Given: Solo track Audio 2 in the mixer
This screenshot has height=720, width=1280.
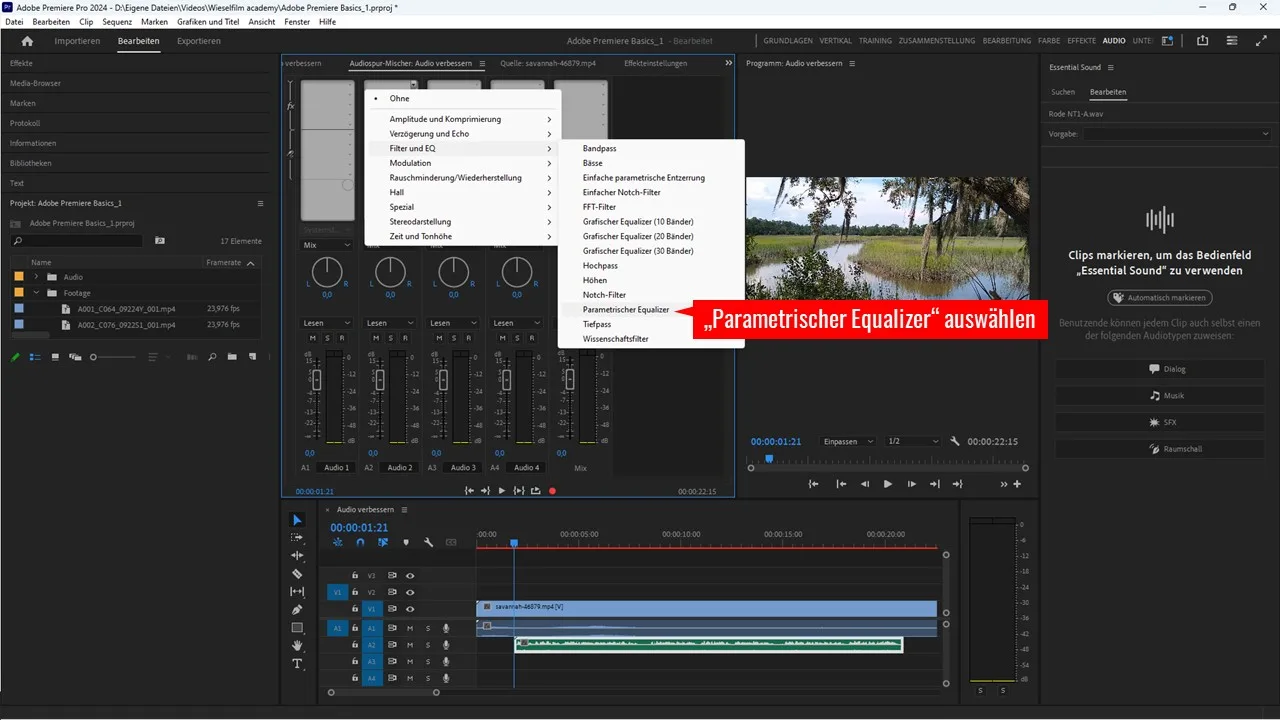Looking at the screenshot, I should pyautogui.click(x=391, y=338).
